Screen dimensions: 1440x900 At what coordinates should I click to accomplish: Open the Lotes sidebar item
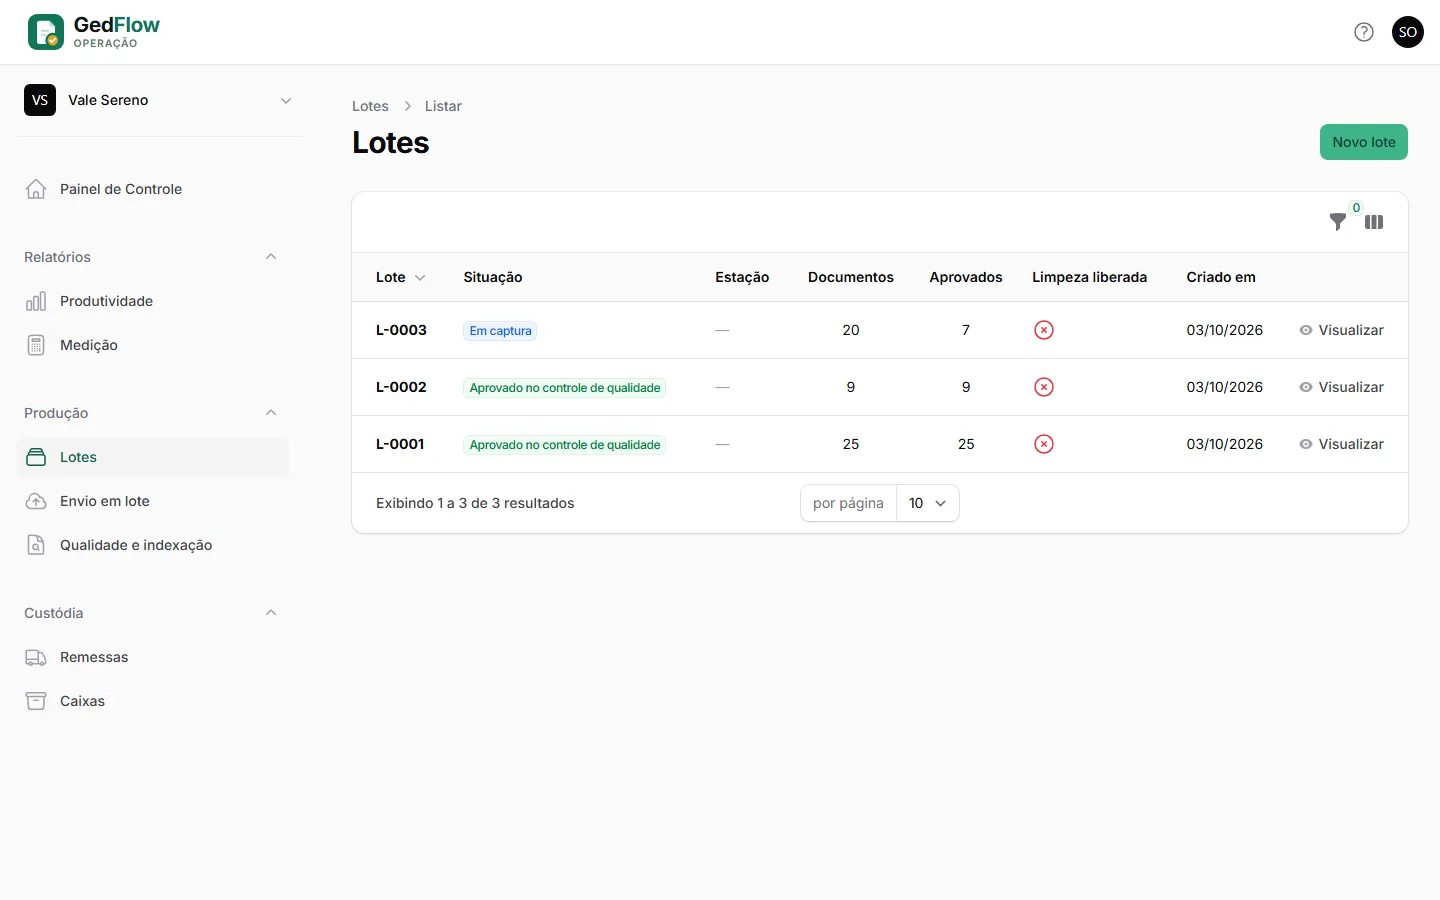pyautogui.click(x=152, y=457)
